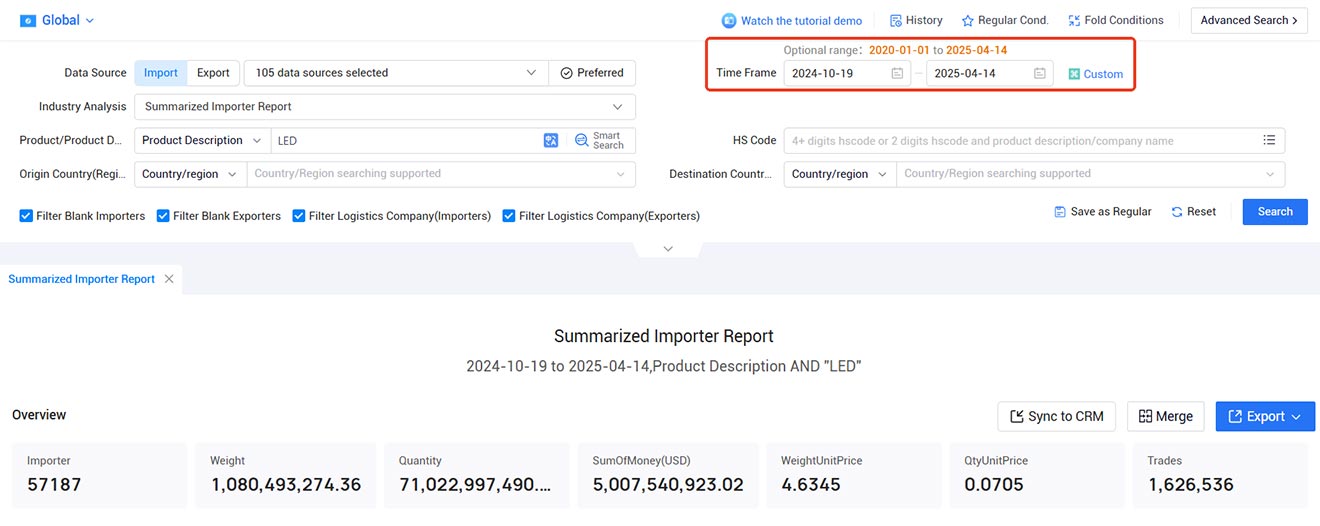Screen dimensions: 1320x526
Task: Click the blue Search button
Action: tap(1275, 212)
